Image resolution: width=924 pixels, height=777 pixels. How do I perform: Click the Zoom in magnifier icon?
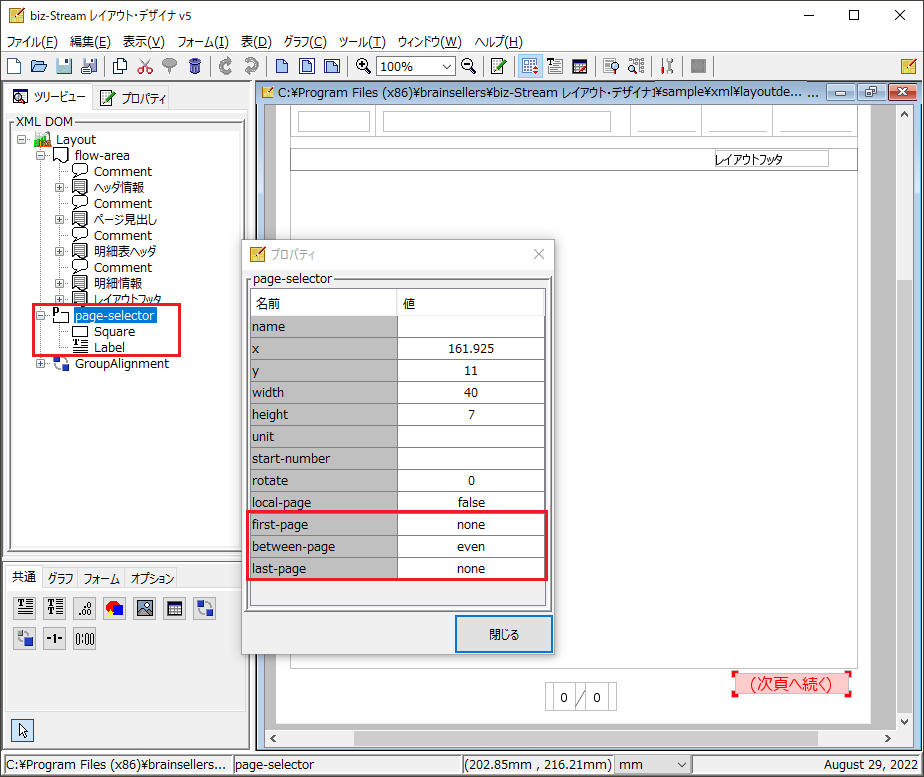coord(363,67)
